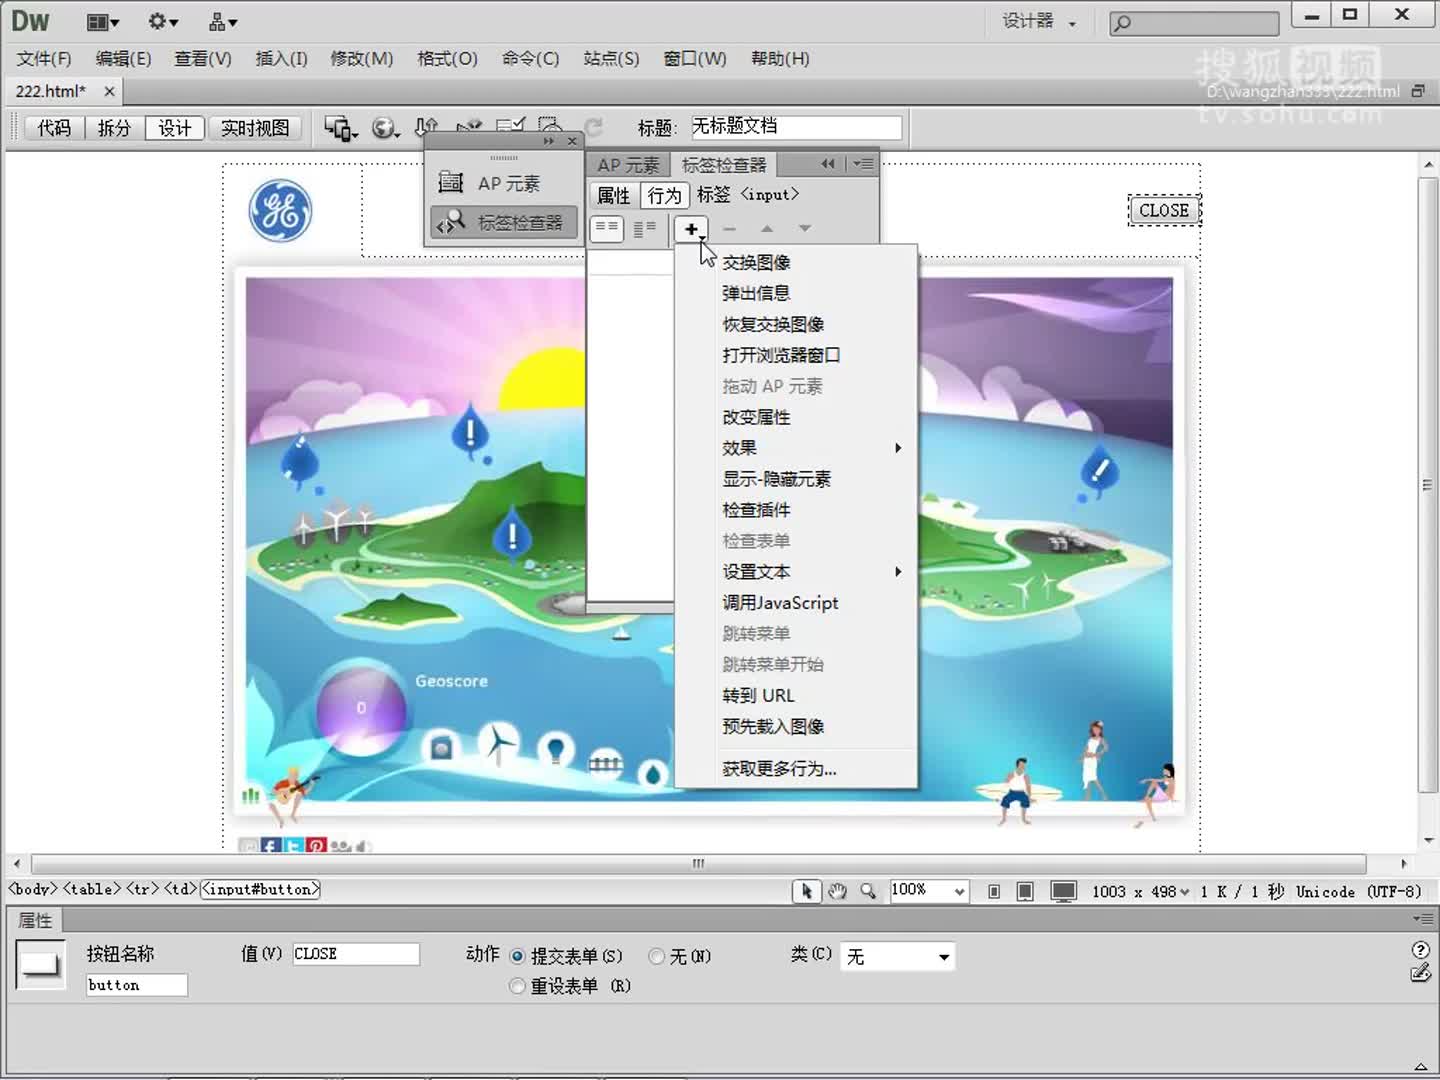Click the horizontal scrollbar of document
The height and width of the screenshot is (1080, 1440).
coord(699,864)
